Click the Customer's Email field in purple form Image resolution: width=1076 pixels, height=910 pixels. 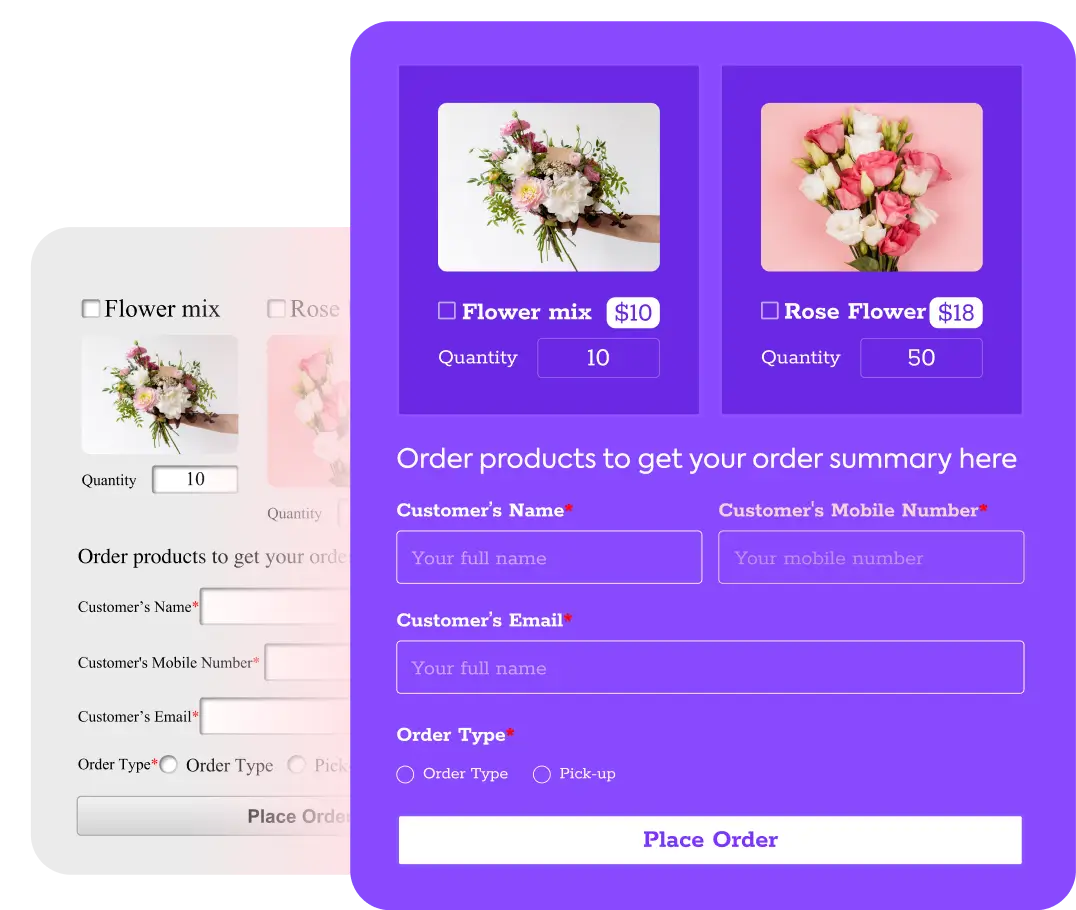(x=710, y=667)
